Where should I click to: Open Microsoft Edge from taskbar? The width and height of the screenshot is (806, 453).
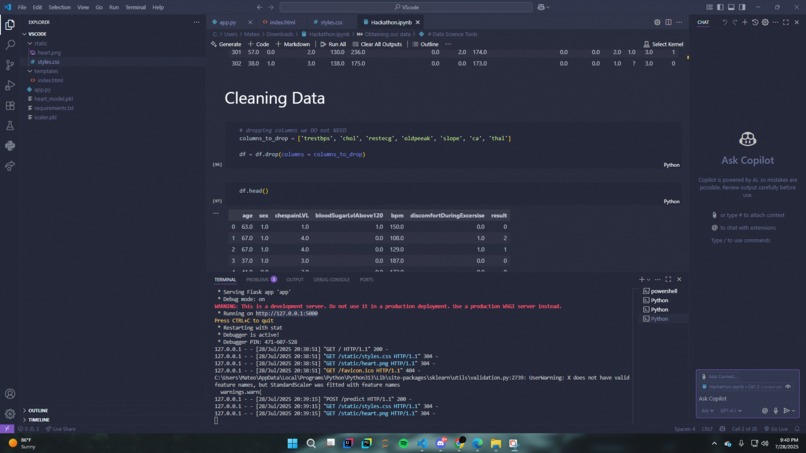(477, 443)
